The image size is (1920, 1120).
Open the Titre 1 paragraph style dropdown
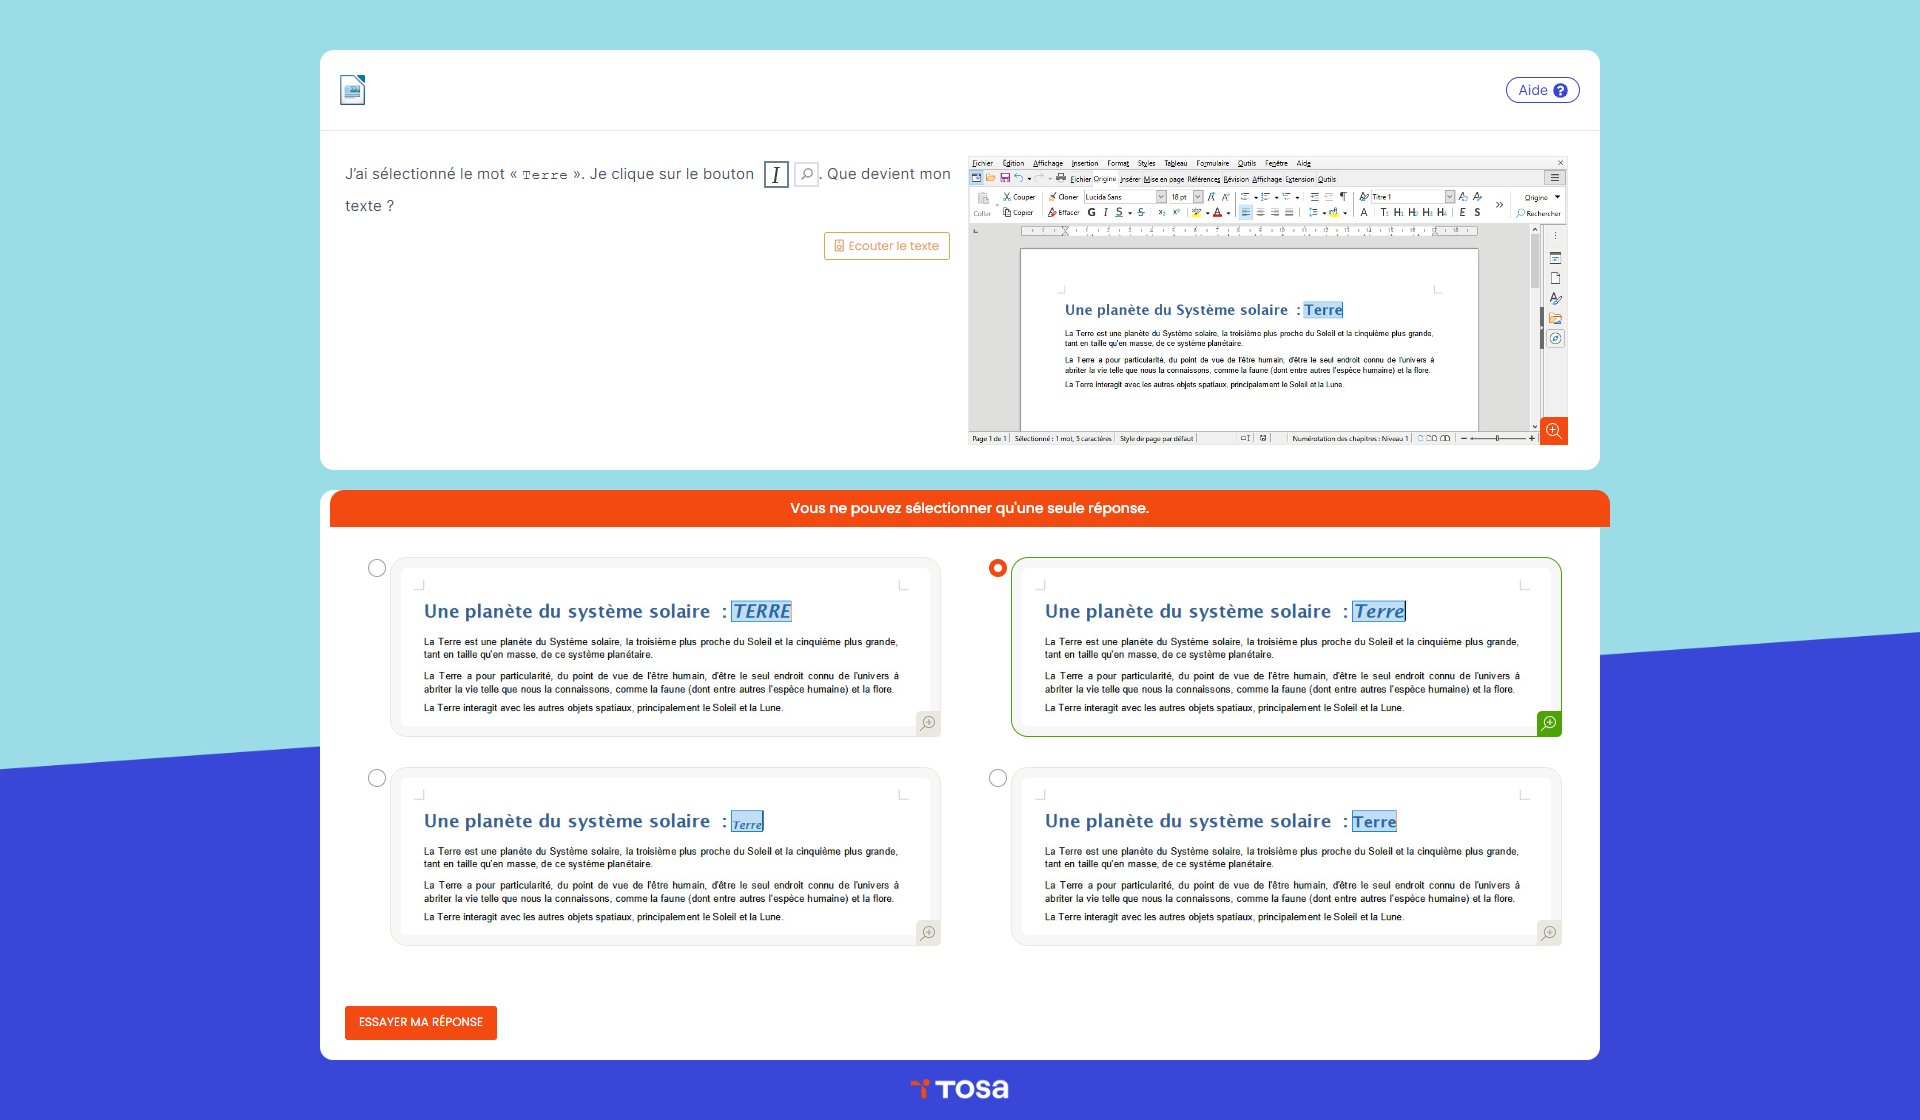(1449, 197)
